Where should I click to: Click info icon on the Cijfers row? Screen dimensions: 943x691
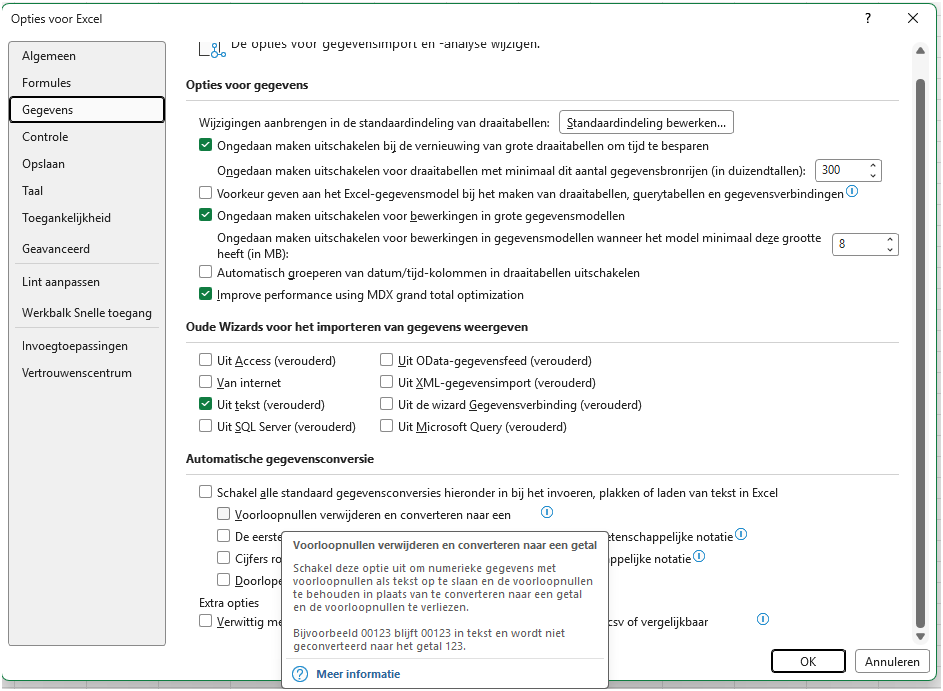click(x=699, y=556)
